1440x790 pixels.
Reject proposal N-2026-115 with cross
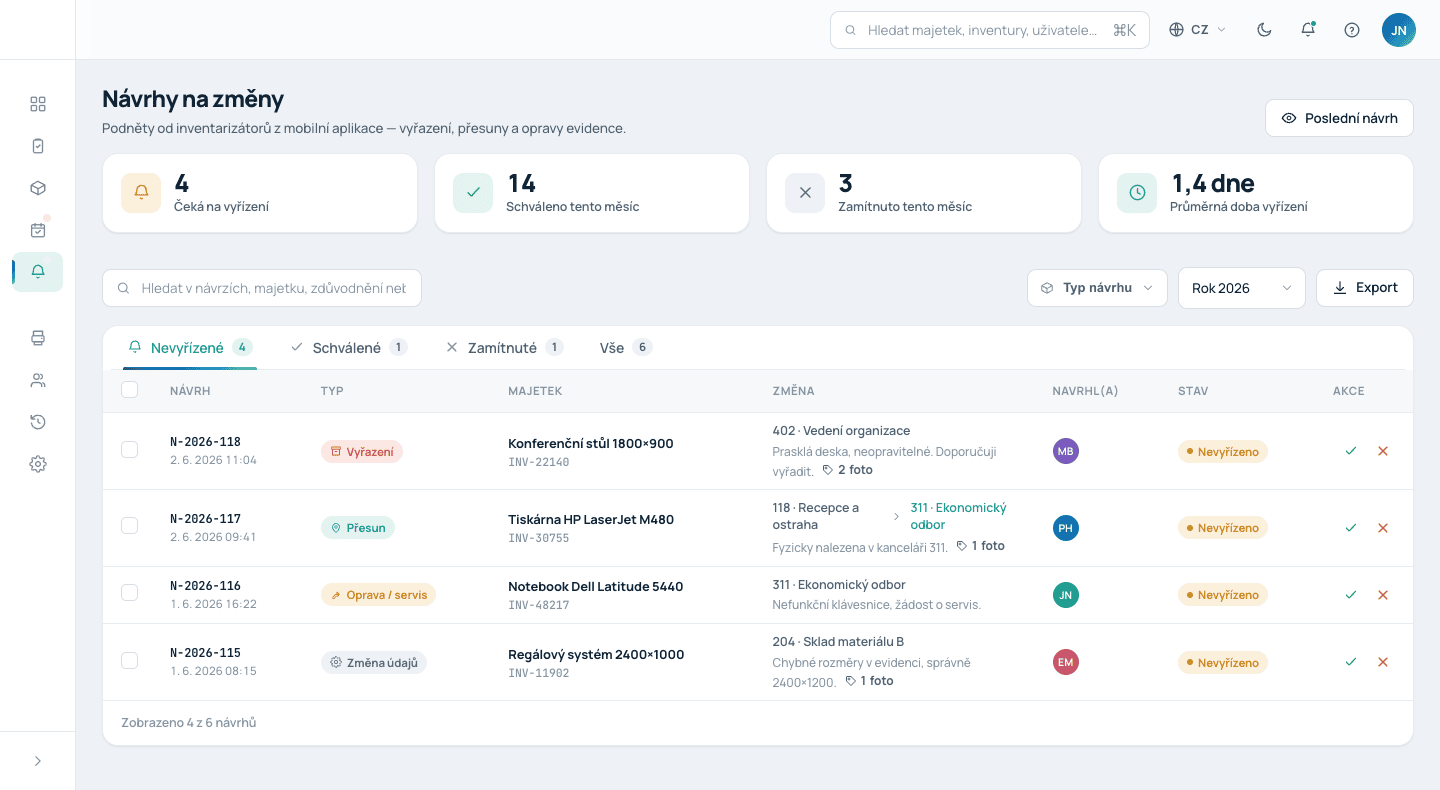(1383, 662)
